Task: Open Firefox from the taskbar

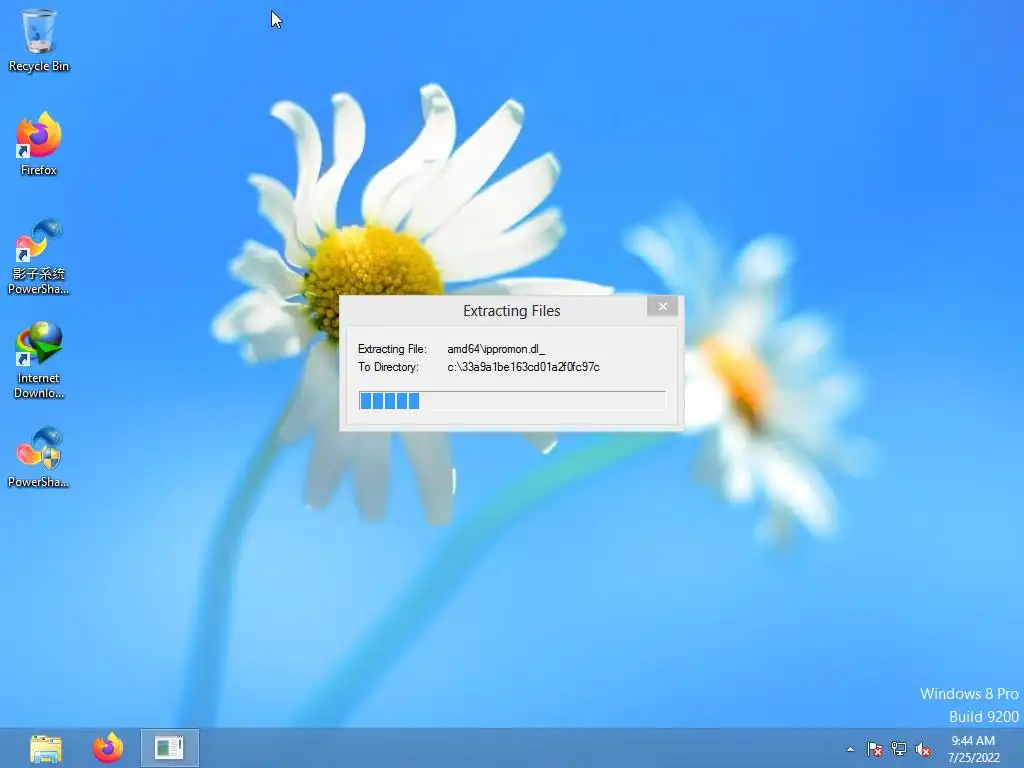Action: [x=108, y=748]
